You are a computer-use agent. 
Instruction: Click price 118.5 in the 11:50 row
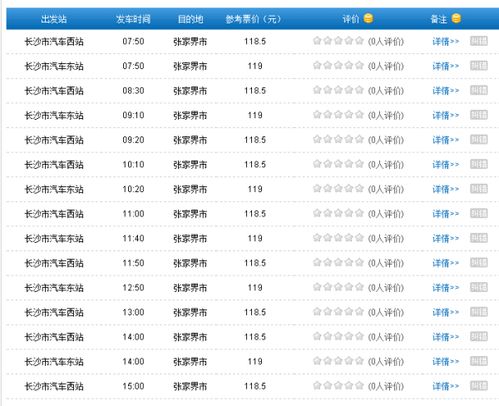click(x=255, y=263)
